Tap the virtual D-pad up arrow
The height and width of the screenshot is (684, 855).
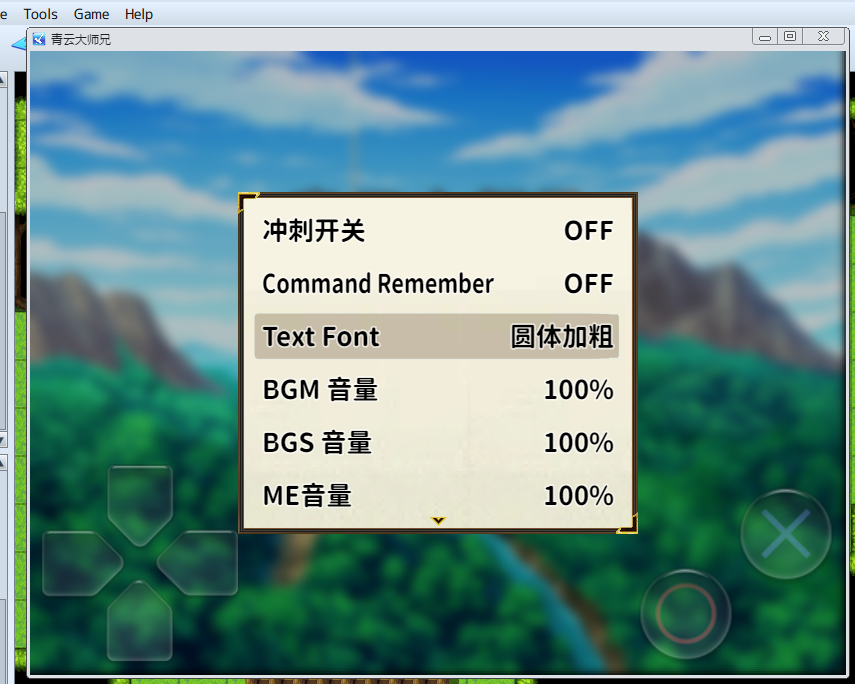click(x=140, y=505)
